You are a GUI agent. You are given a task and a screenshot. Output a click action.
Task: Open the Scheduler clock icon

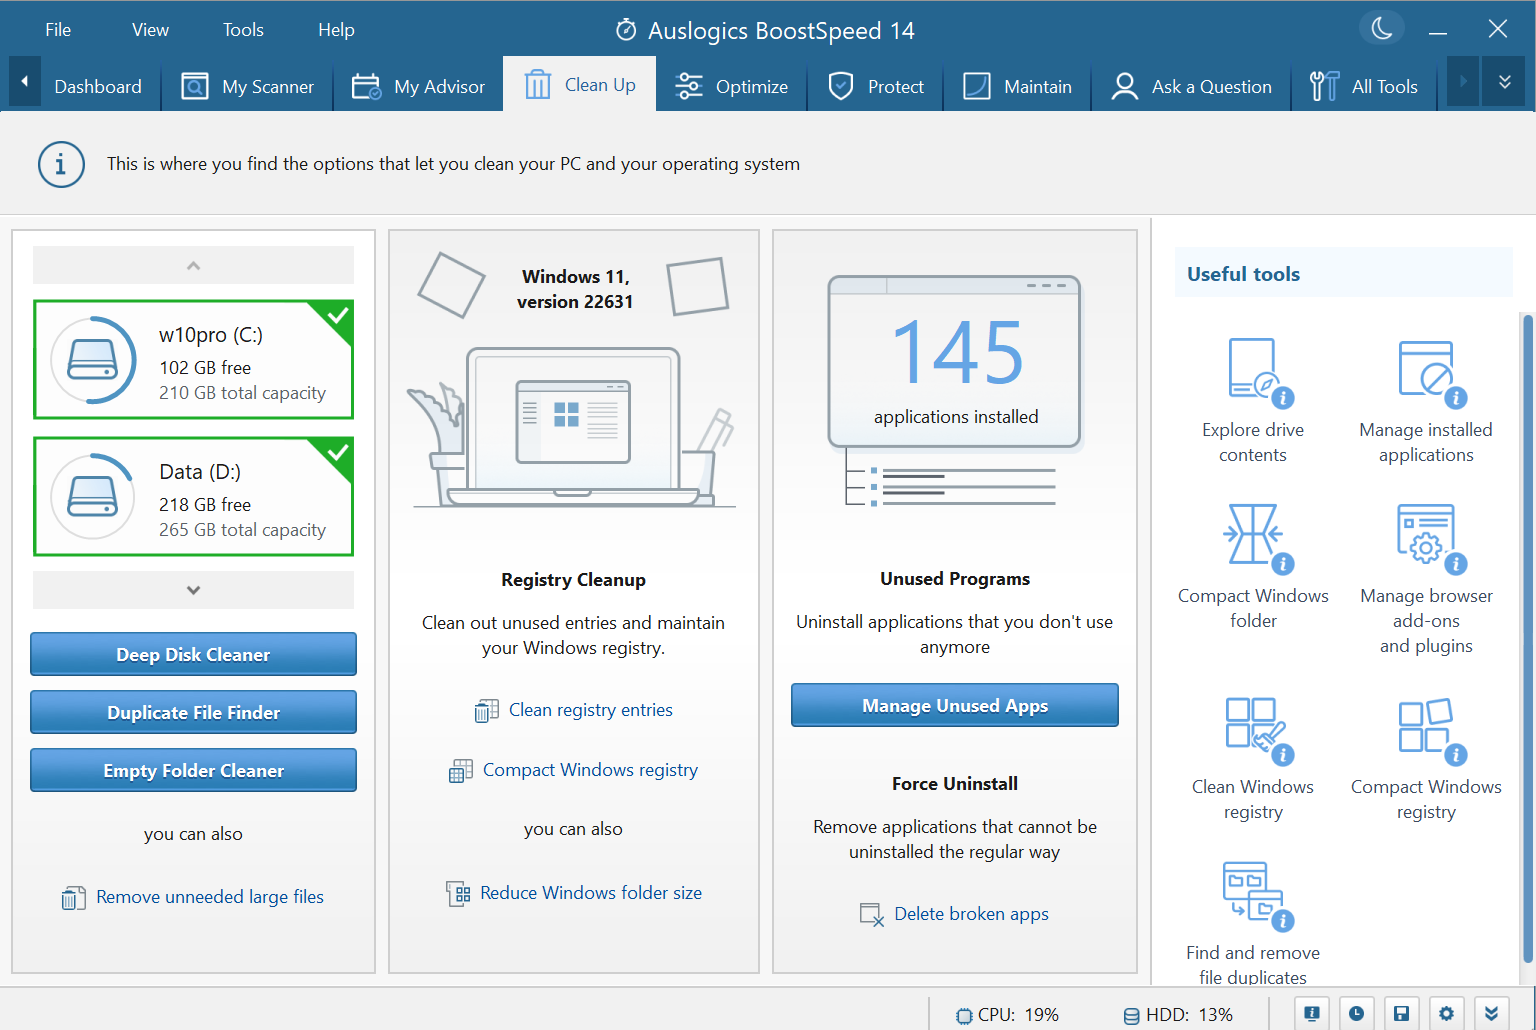pyautogui.click(x=1356, y=1012)
